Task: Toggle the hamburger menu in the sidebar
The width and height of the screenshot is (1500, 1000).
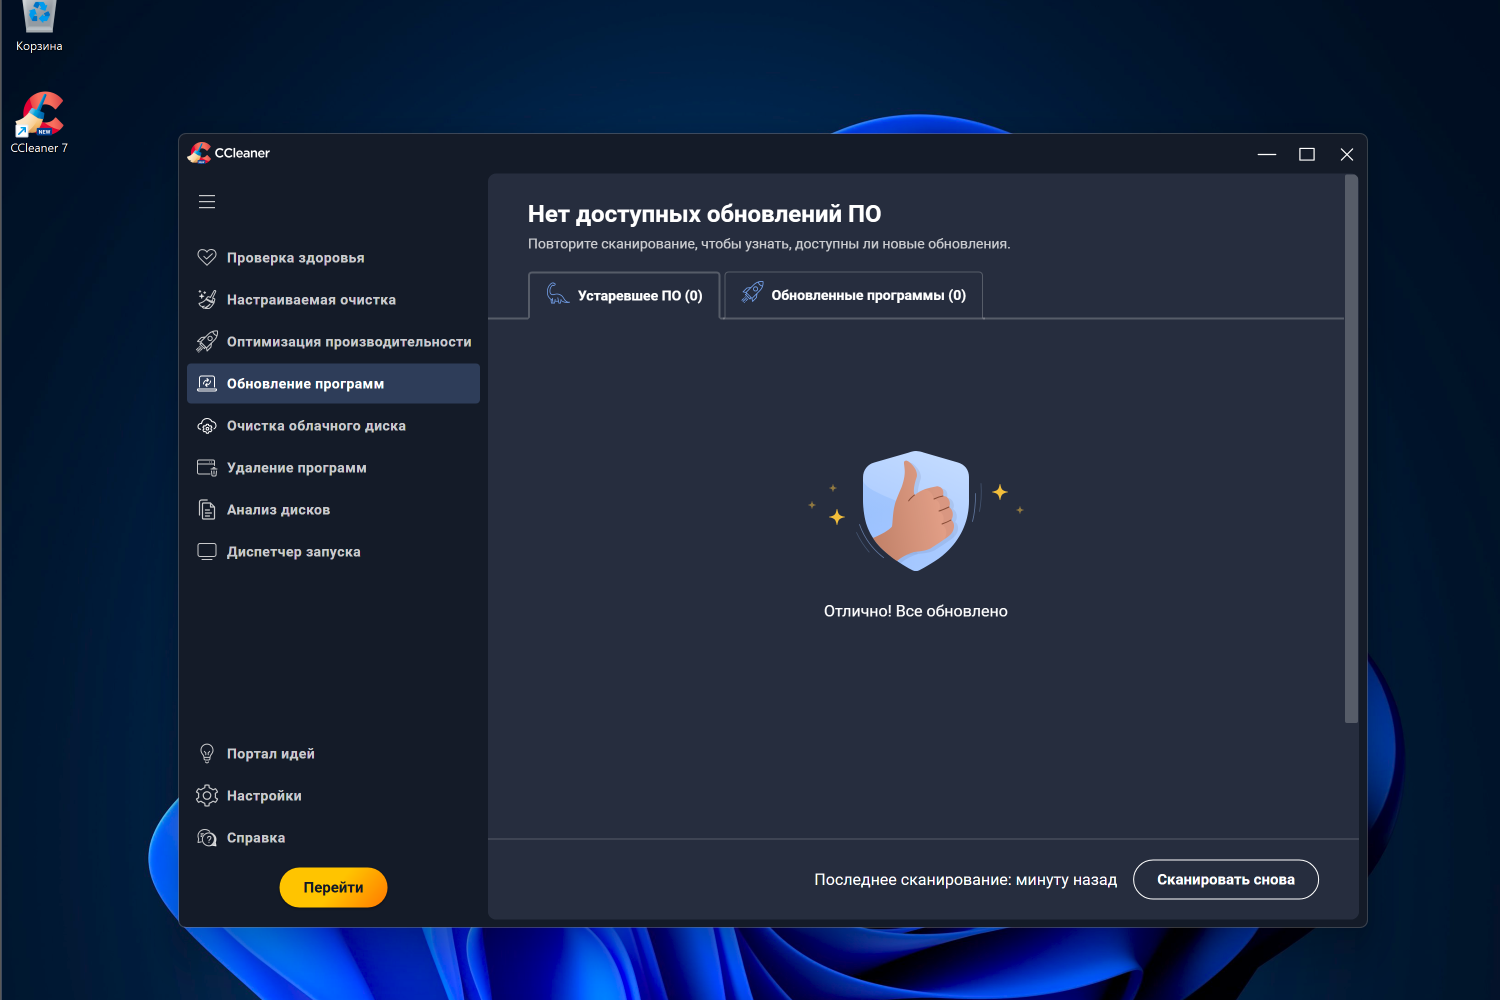Action: click(207, 202)
